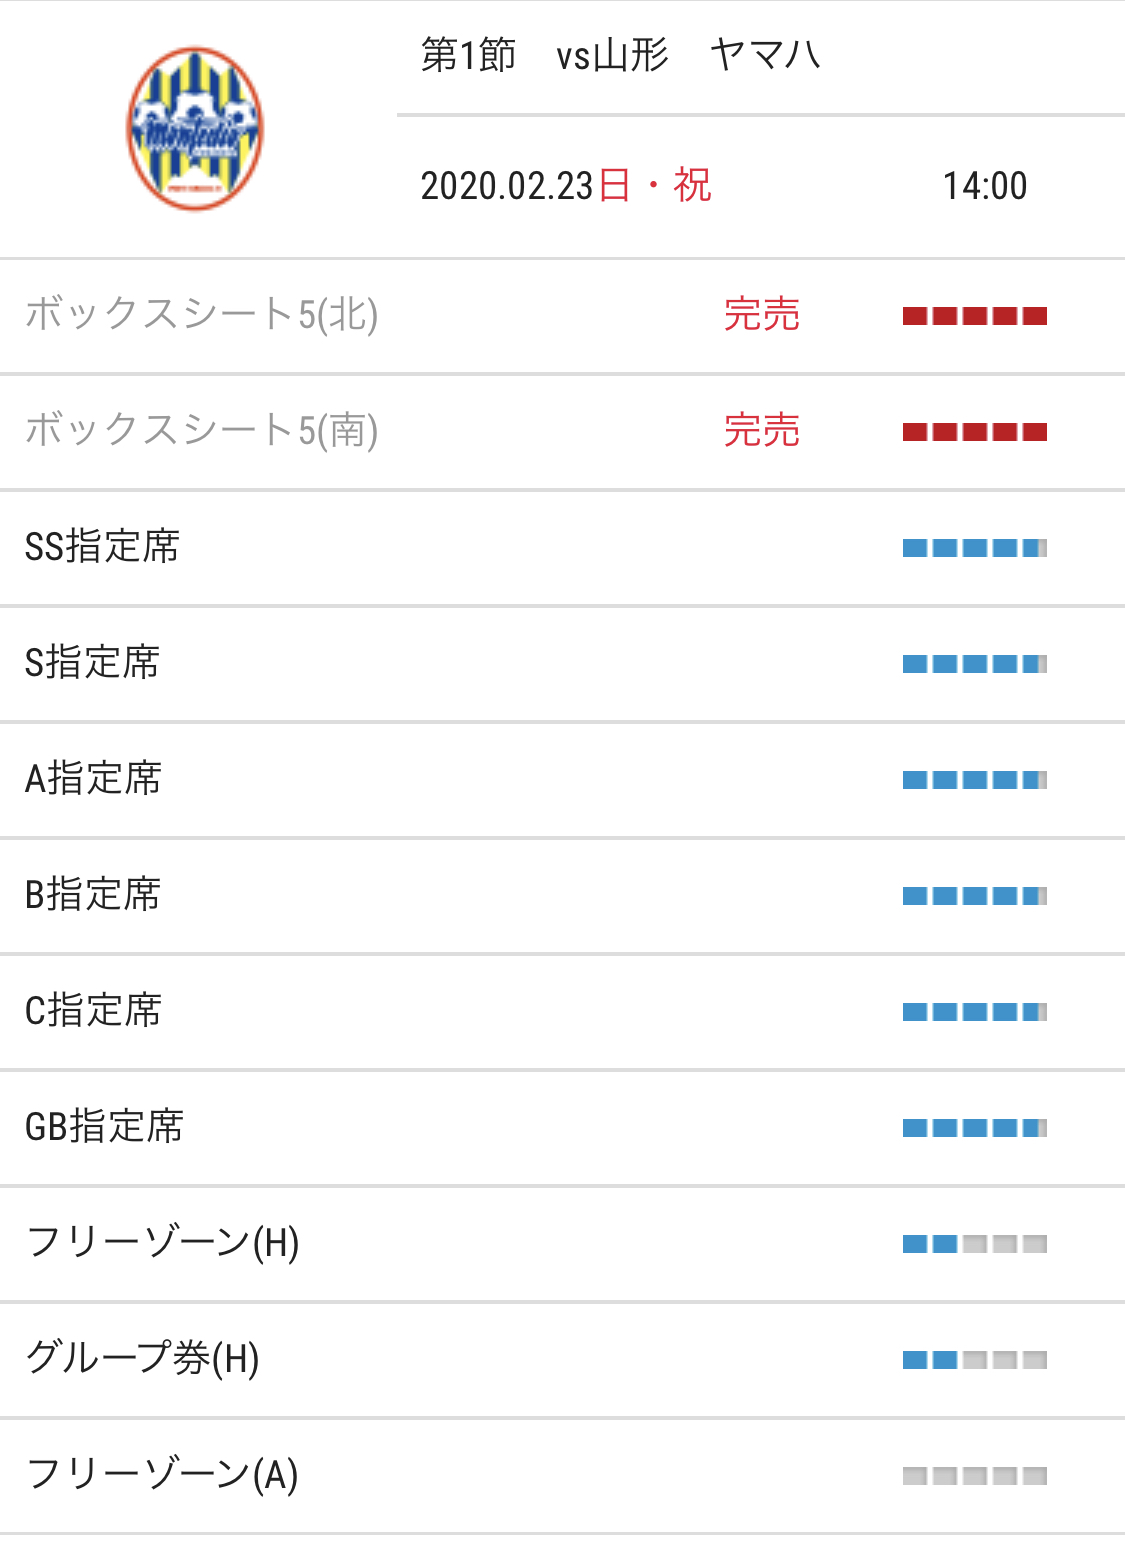Click the 完売 label on ボックスシート5(北)
Viewport: 1125px width, 1548px height.
(762, 315)
